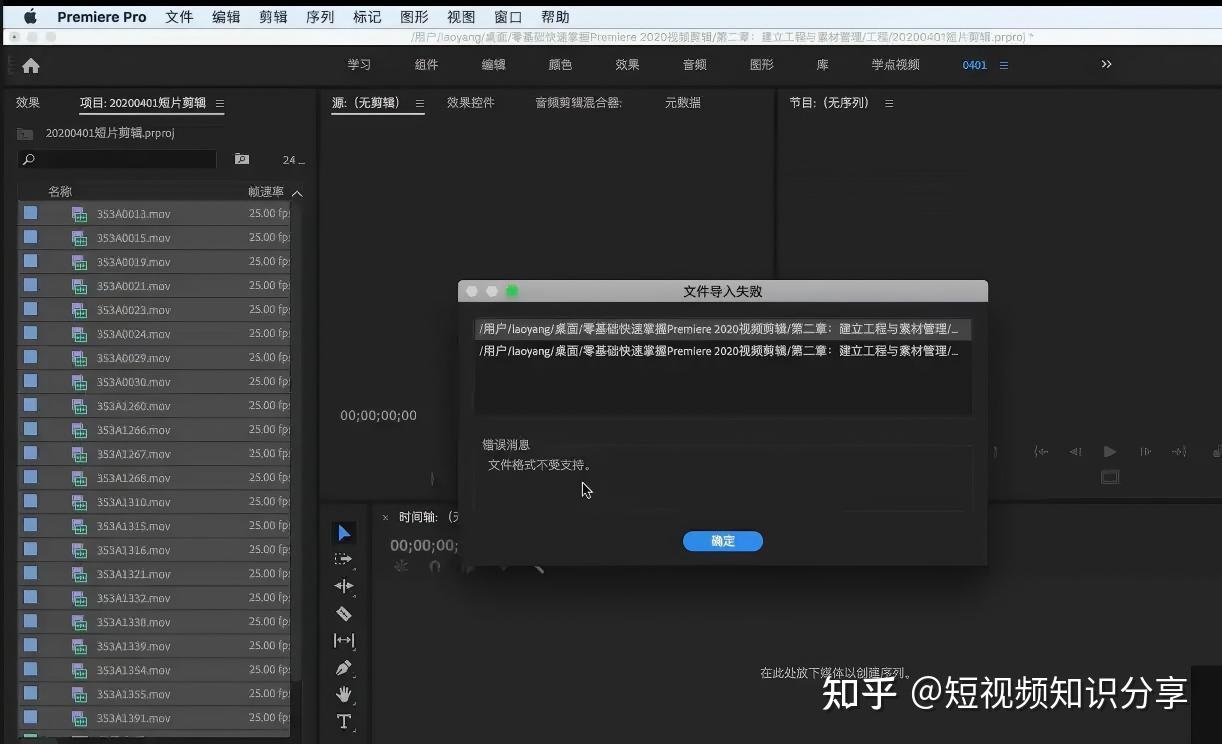
Task: Click the New Bin icon beside the search box
Action: coord(241,159)
